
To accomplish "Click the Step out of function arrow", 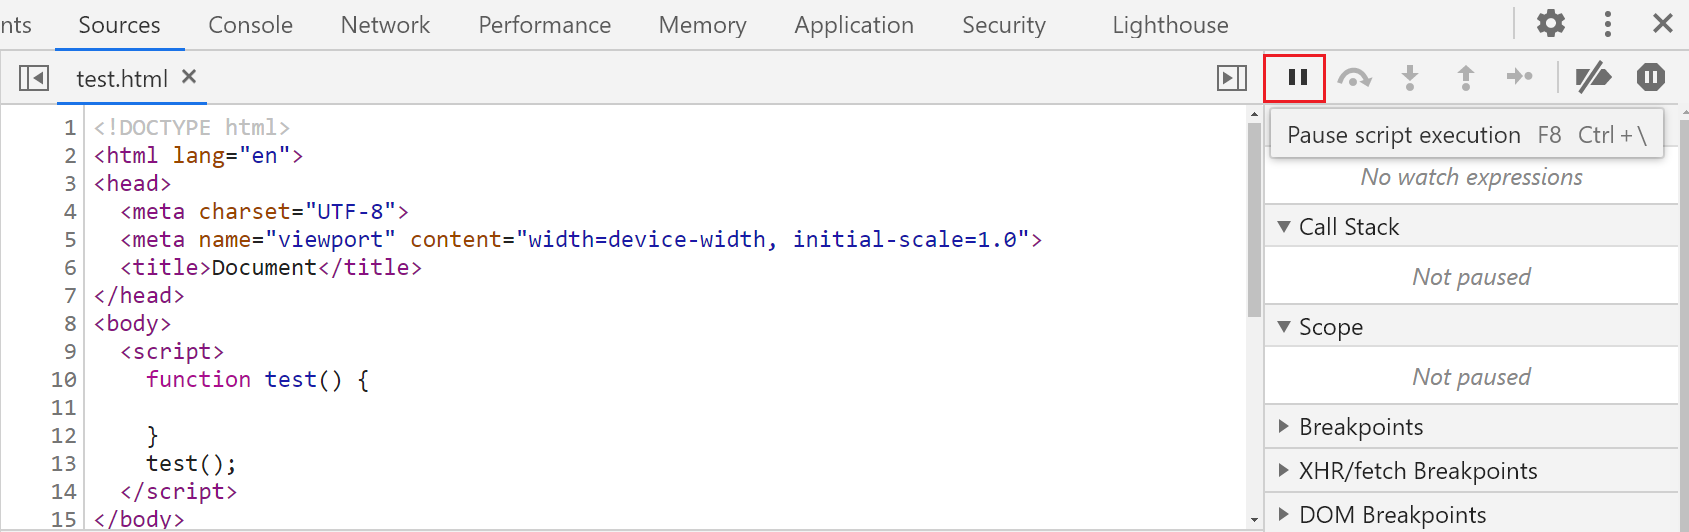I will [x=1466, y=77].
